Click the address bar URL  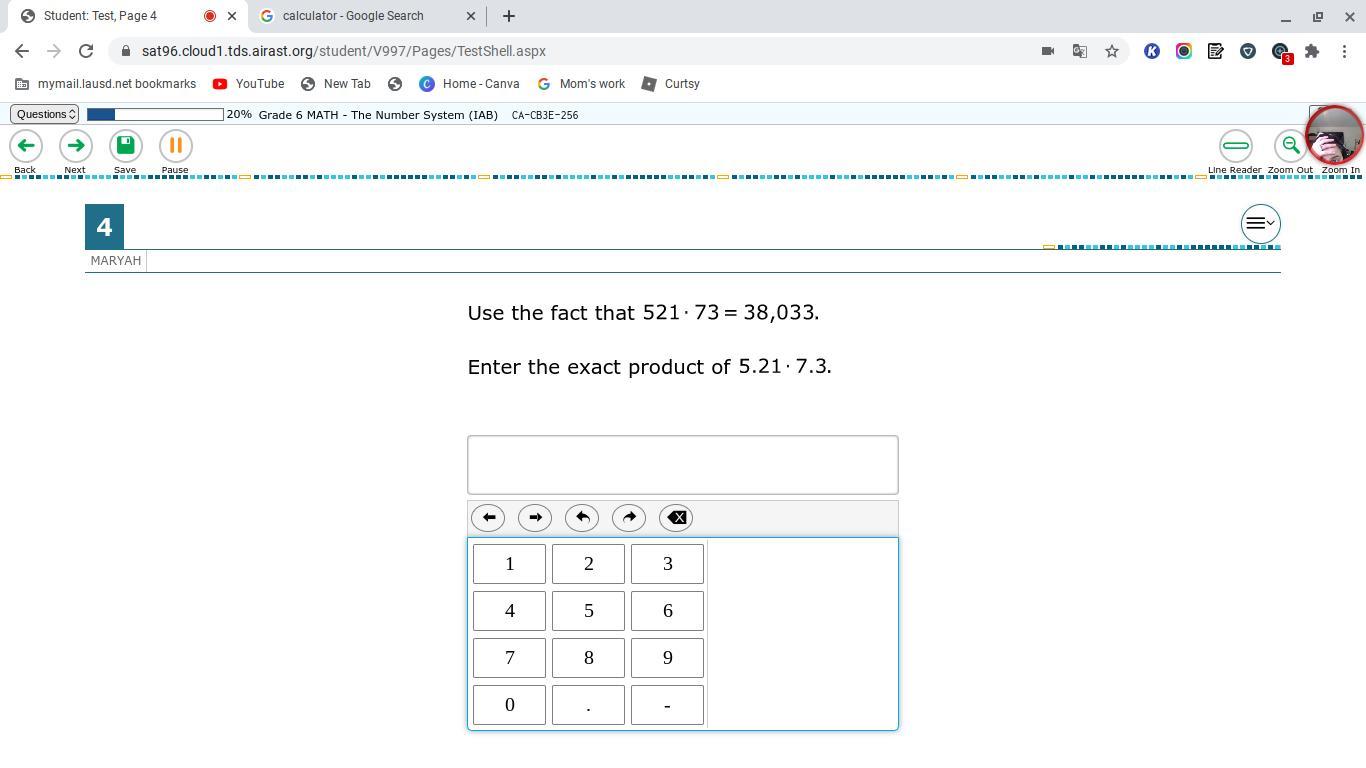(344, 51)
